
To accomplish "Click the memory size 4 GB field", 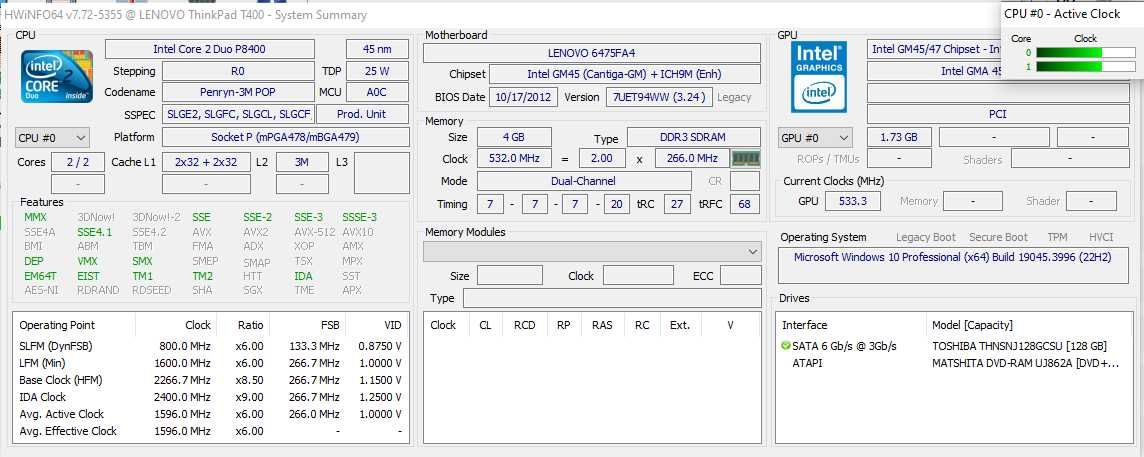I will point(514,137).
